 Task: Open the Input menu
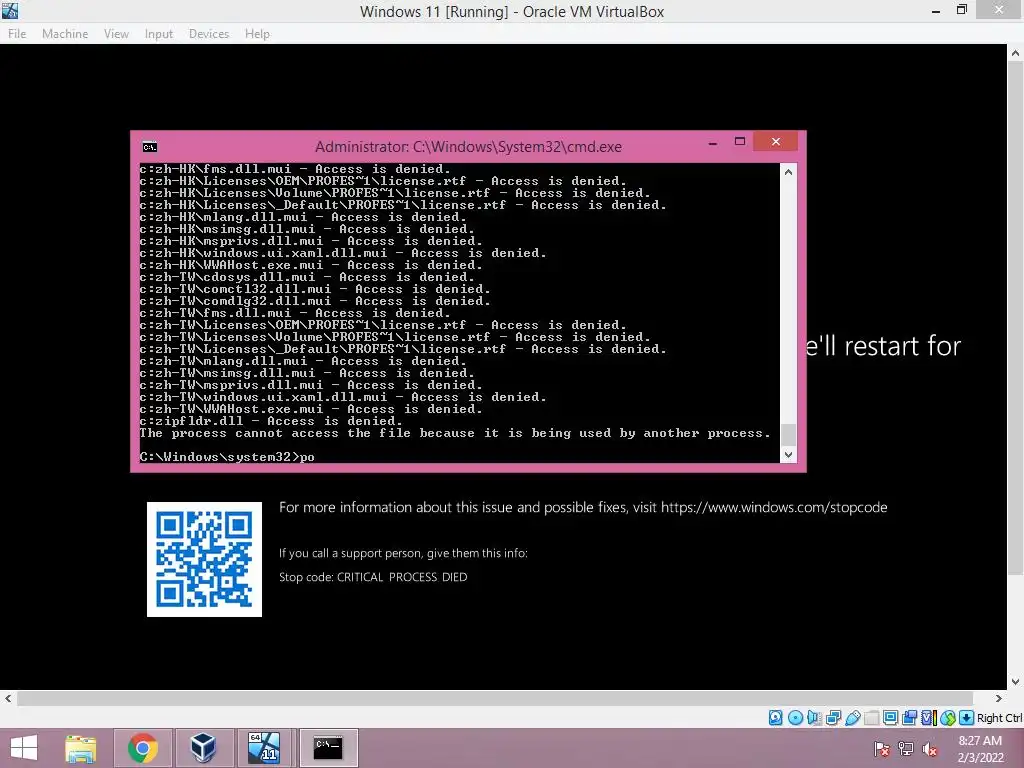[x=159, y=33]
